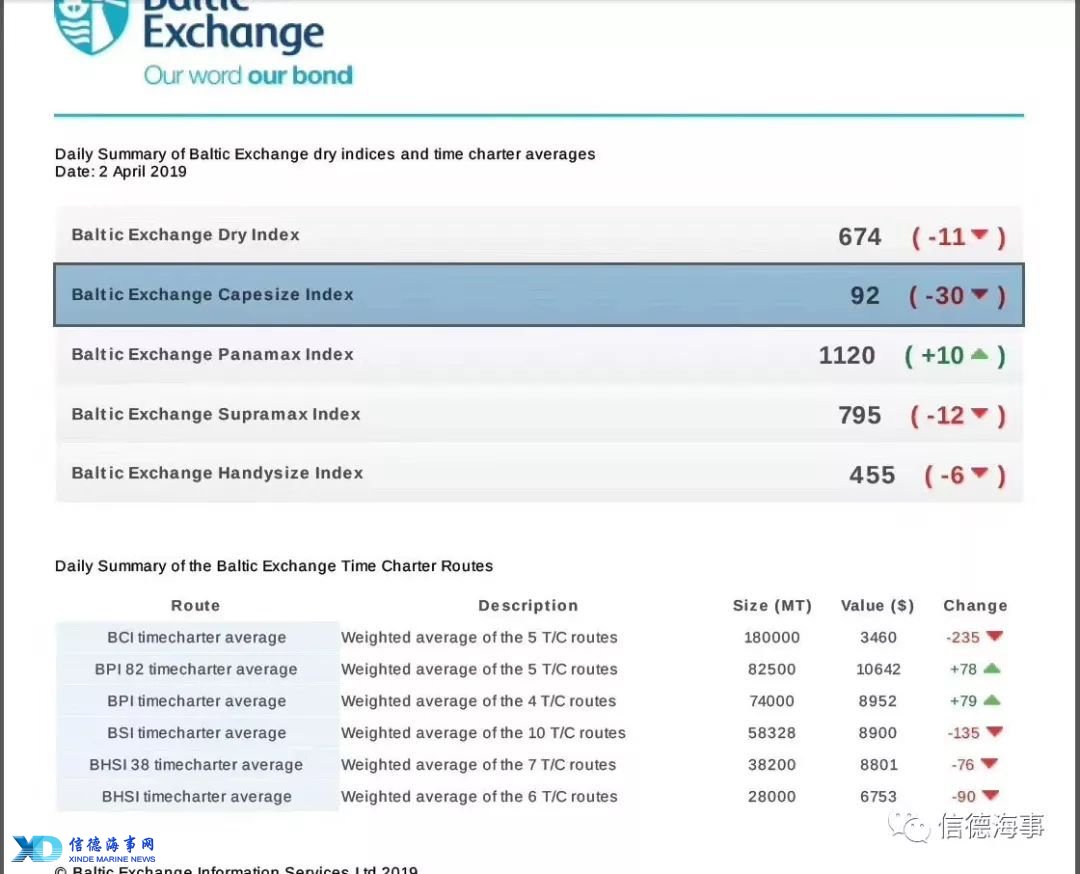The height and width of the screenshot is (874, 1080).
Task: Click the Baltic Exchange shield logo
Action: 92,25
